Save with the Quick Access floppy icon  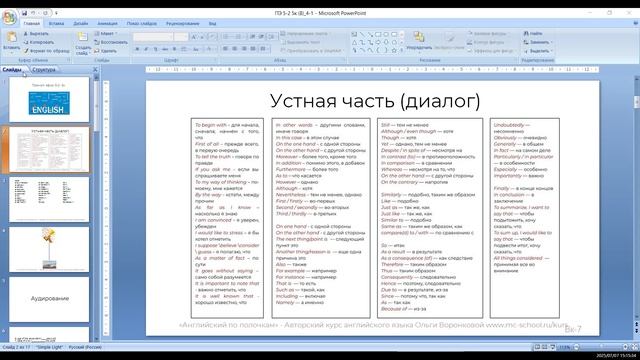click(24, 13)
